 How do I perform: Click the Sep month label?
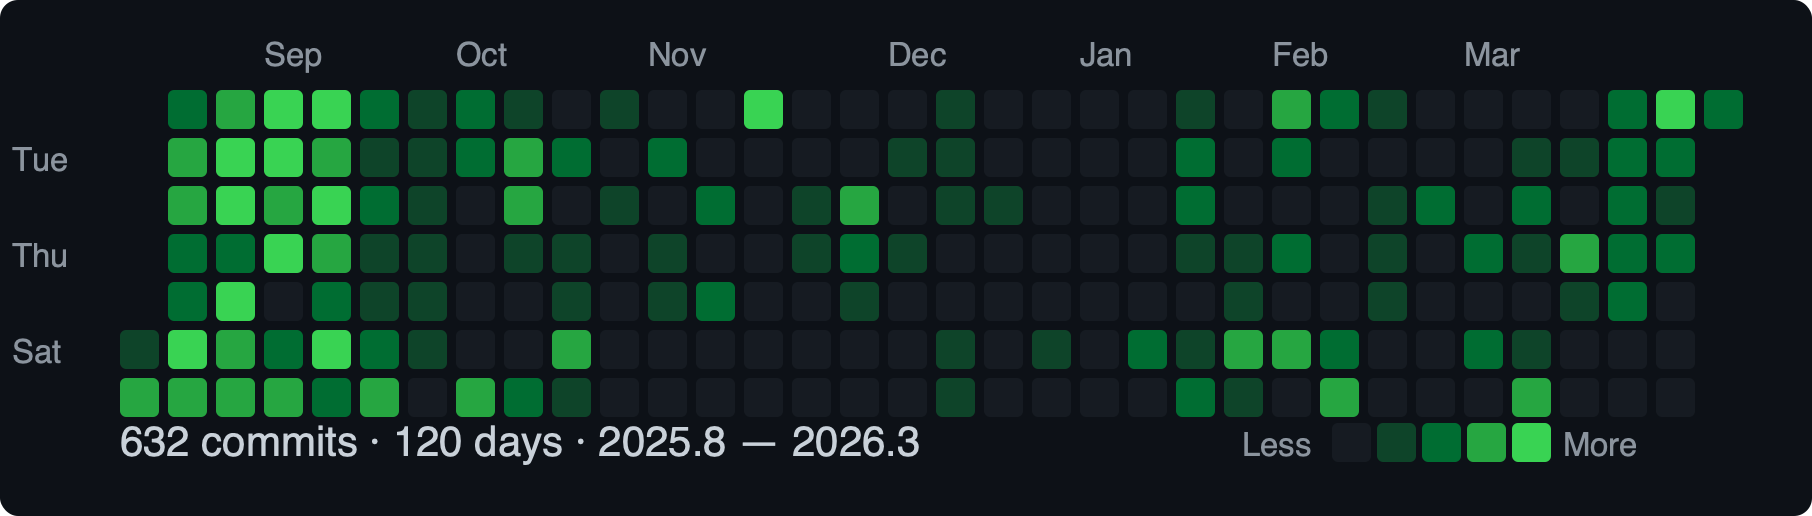(293, 55)
